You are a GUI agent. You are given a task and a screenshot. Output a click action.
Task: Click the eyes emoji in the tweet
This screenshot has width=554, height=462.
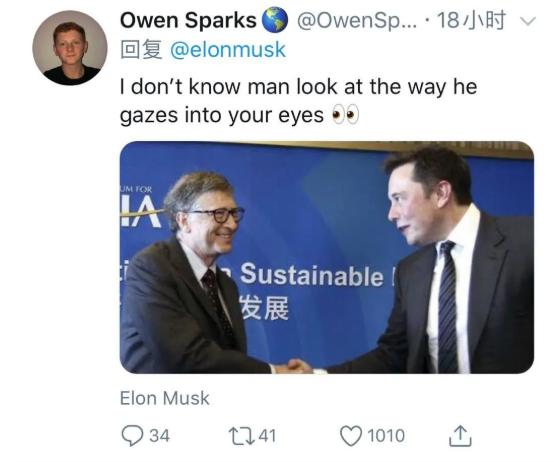coord(345,115)
